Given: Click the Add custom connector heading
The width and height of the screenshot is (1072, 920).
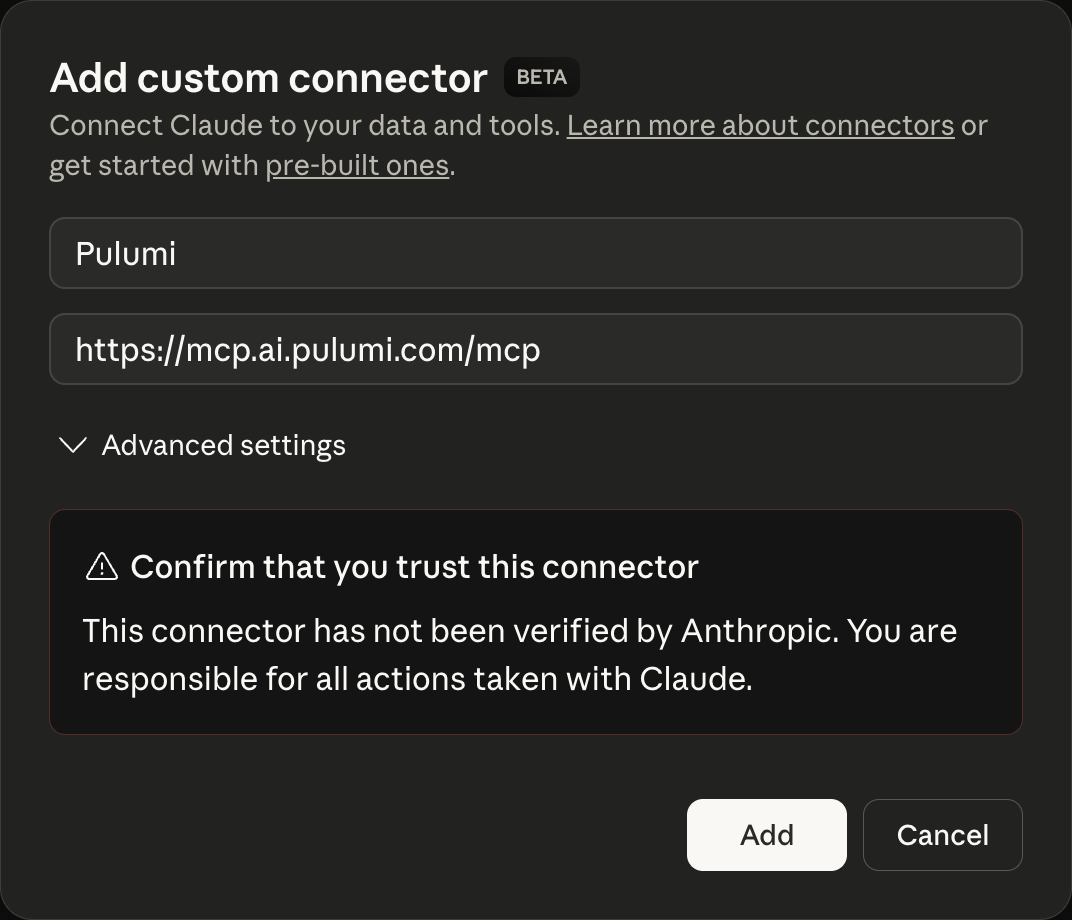Looking at the screenshot, I should click(268, 77).
